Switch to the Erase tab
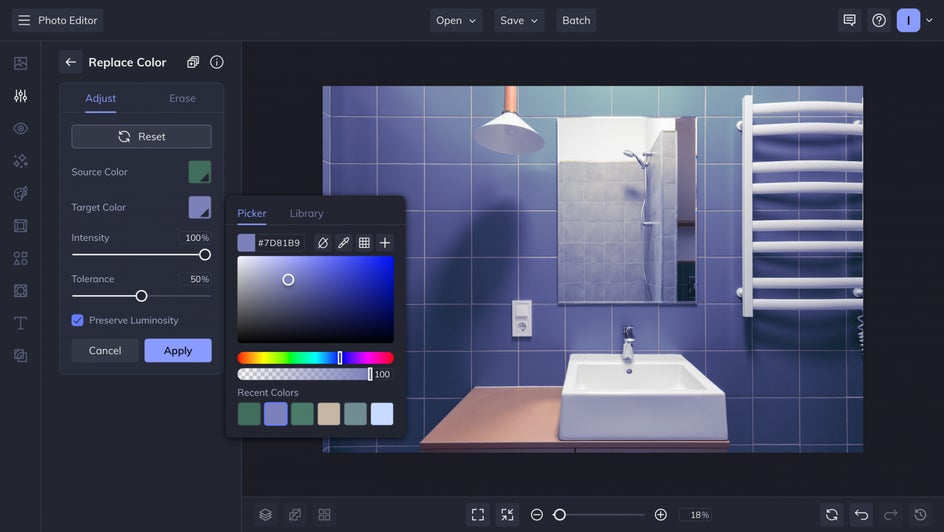This screenshot has width=944, height=532. (x=182, y=98)
